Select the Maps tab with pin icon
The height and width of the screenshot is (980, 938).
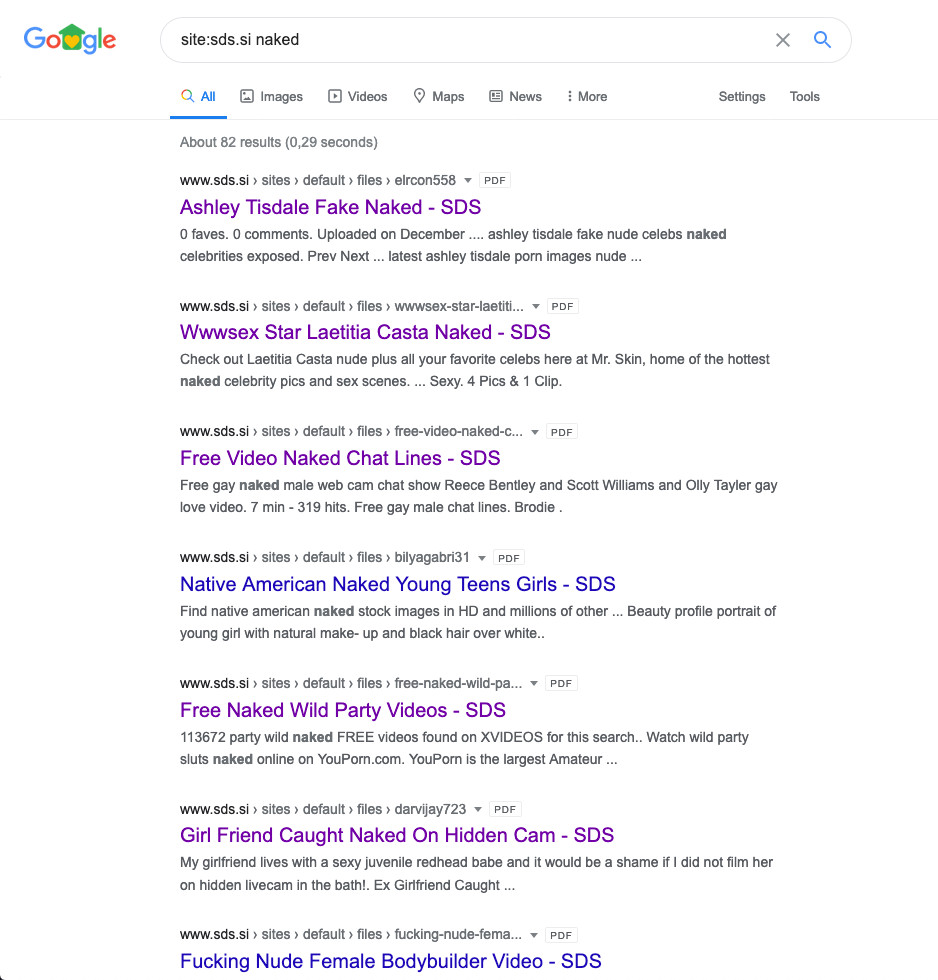[439, 96]
